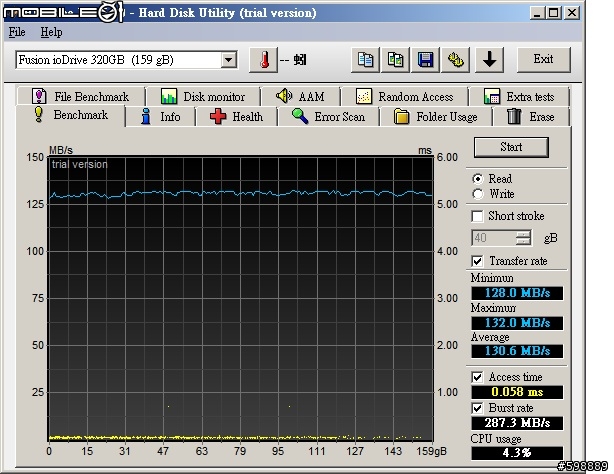Open the Folder Usage tab
Image resolution: width=614 pixels, height=474 pixels.
pos(436,117)
